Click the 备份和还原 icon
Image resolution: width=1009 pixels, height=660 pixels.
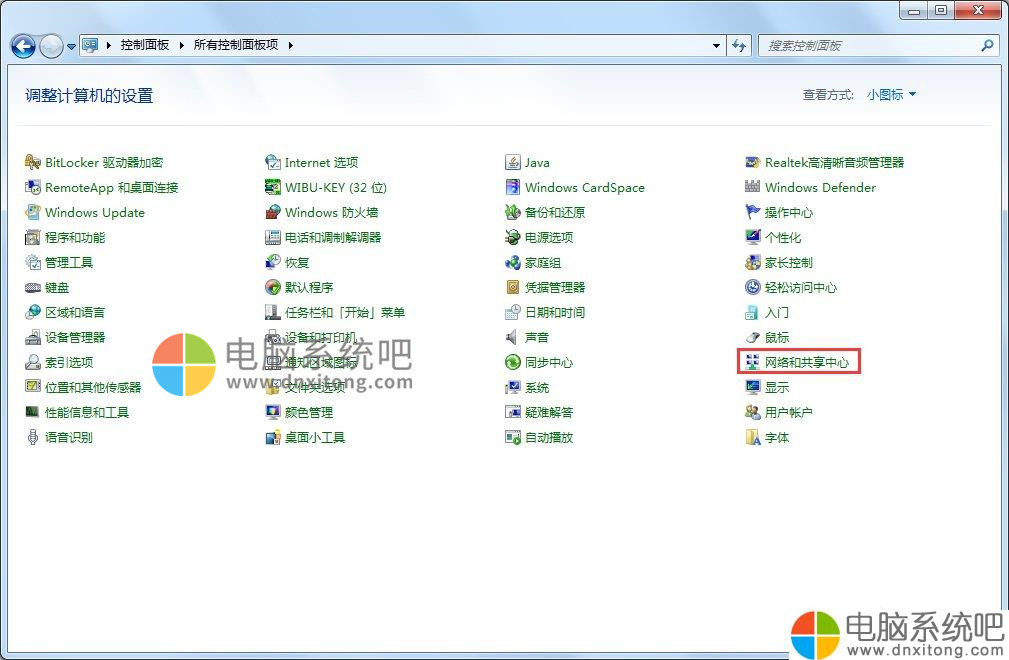(x=513, y=212)
